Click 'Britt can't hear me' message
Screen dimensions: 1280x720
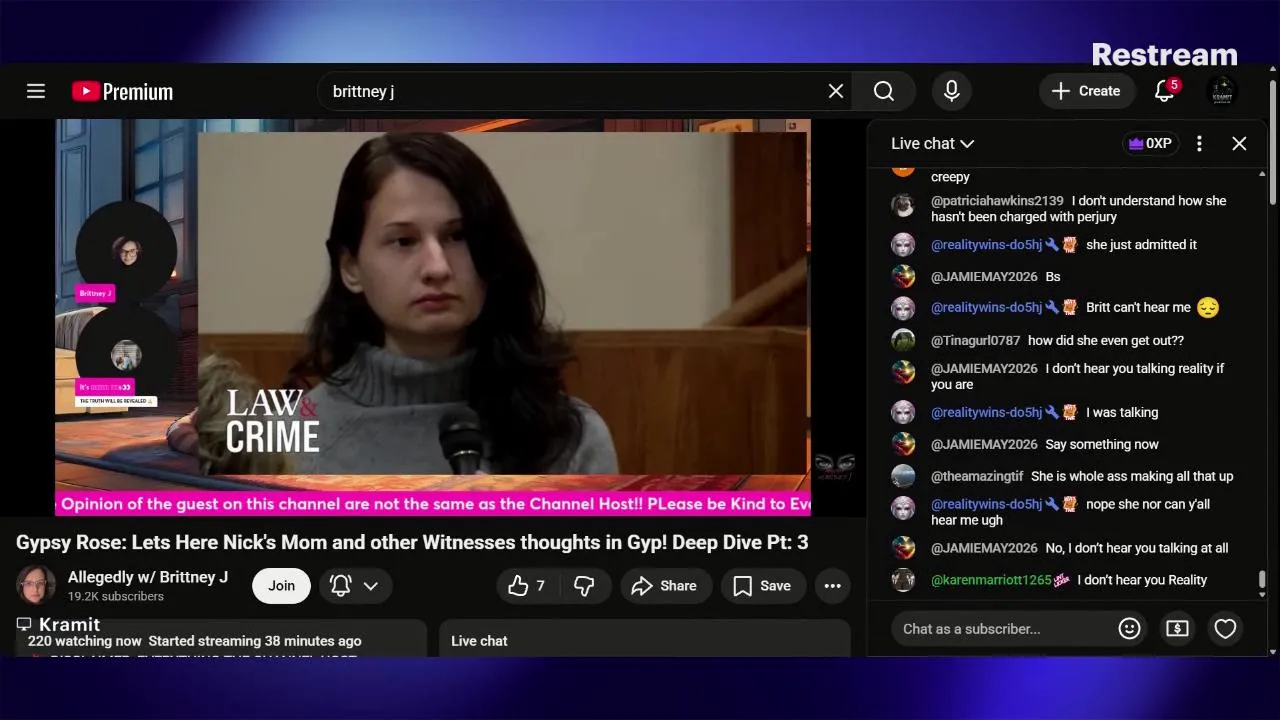point(1138,308)
